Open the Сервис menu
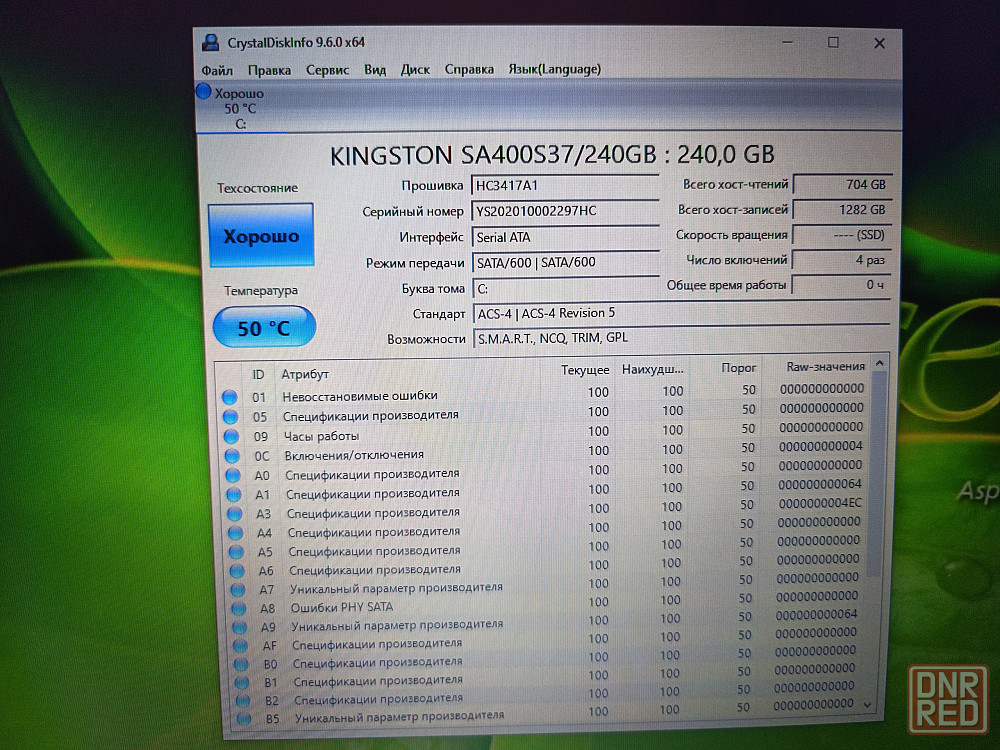This screenshot has width=1000, height=750. (x=327, y=70)
